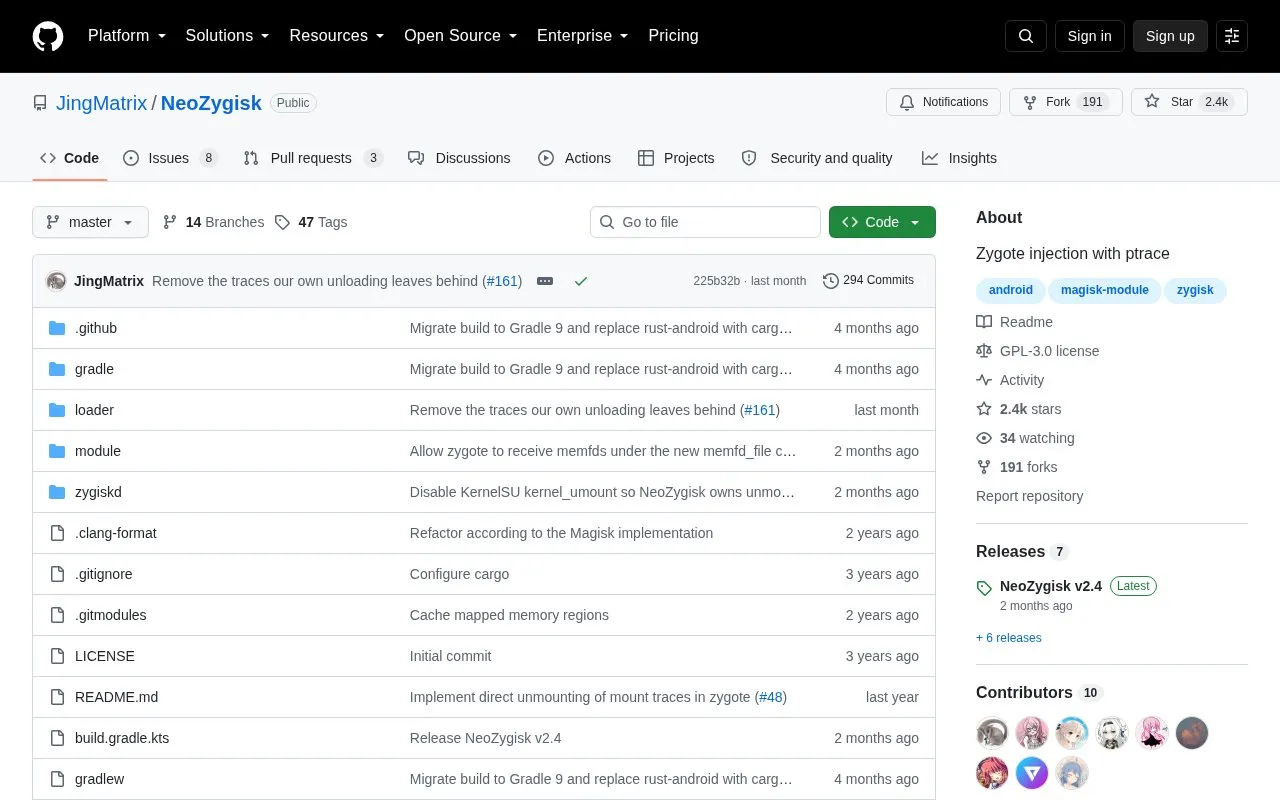Open the Actions tab

coord(574,158)
